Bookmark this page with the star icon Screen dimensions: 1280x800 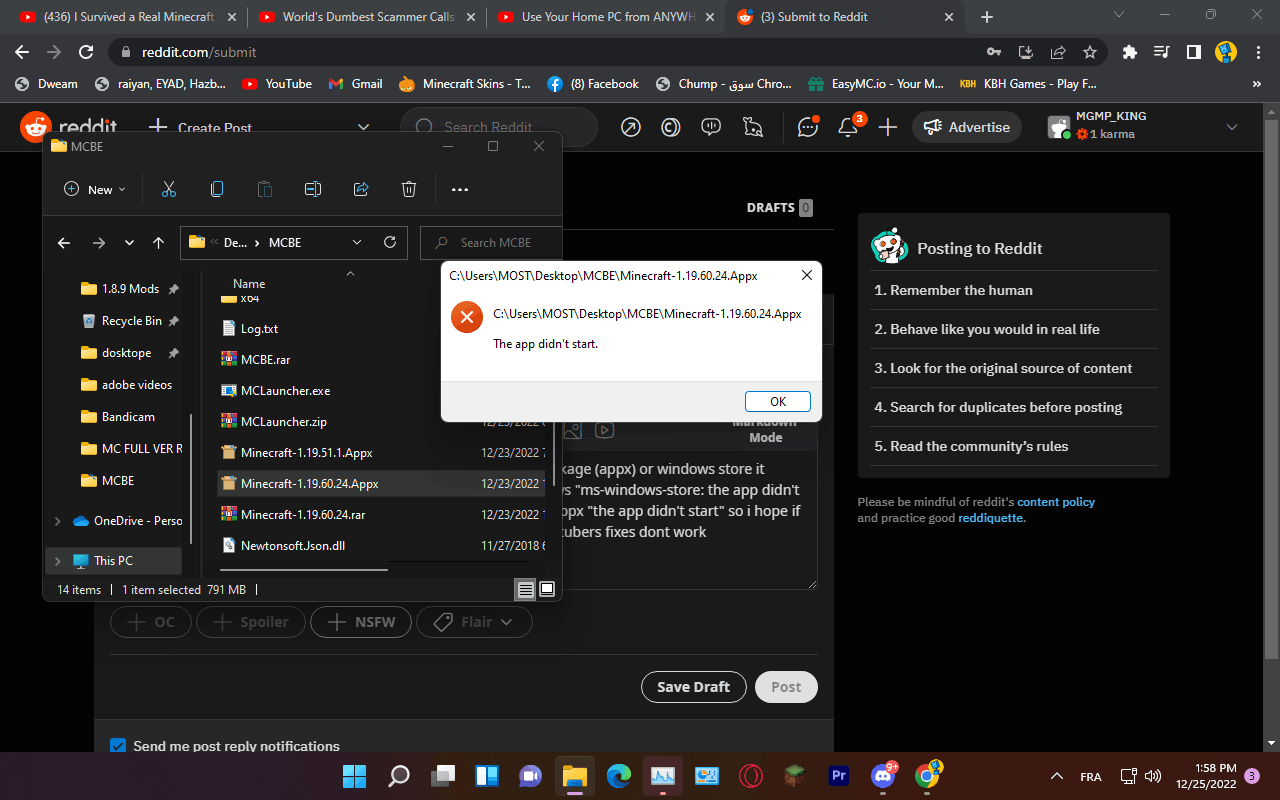click(1090, 52)
